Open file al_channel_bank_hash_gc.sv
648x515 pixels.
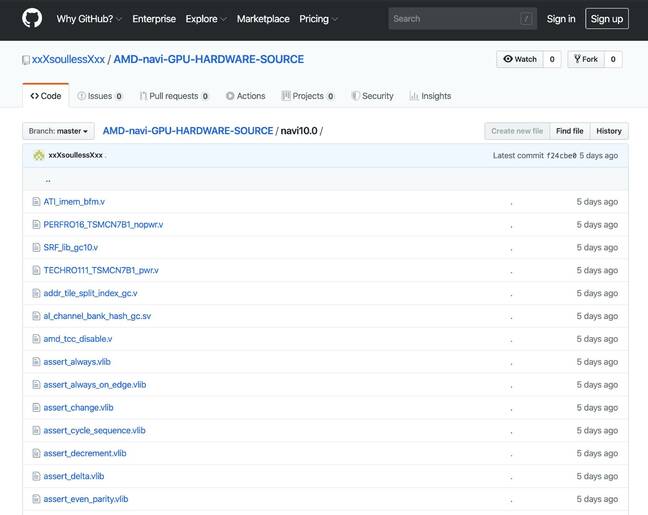[x=97, y=316]
